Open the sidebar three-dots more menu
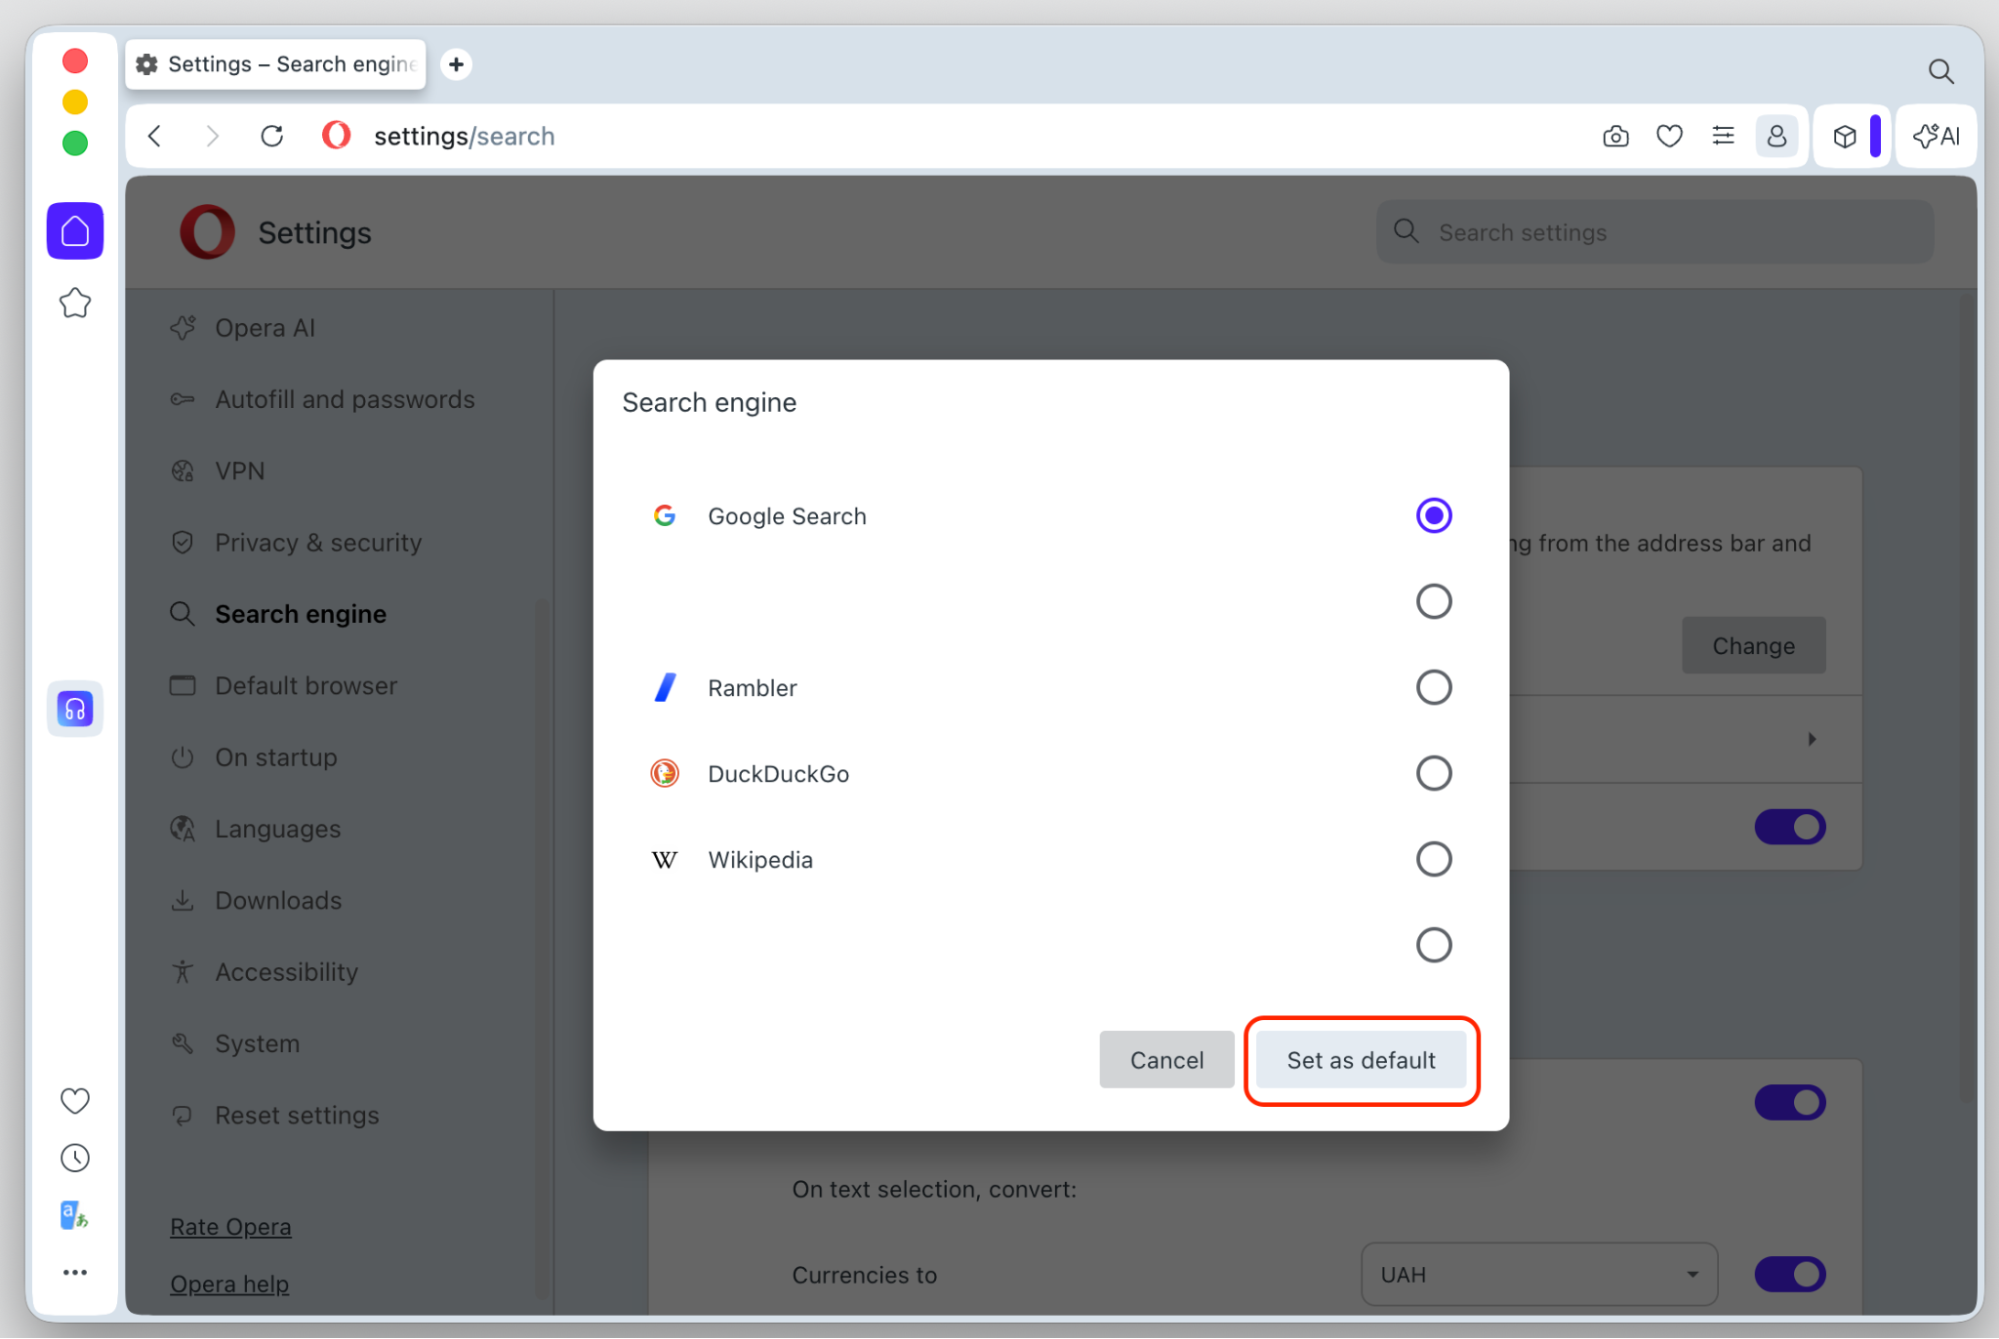Screen dimensions: 1999x1339 coord(75,1272)
